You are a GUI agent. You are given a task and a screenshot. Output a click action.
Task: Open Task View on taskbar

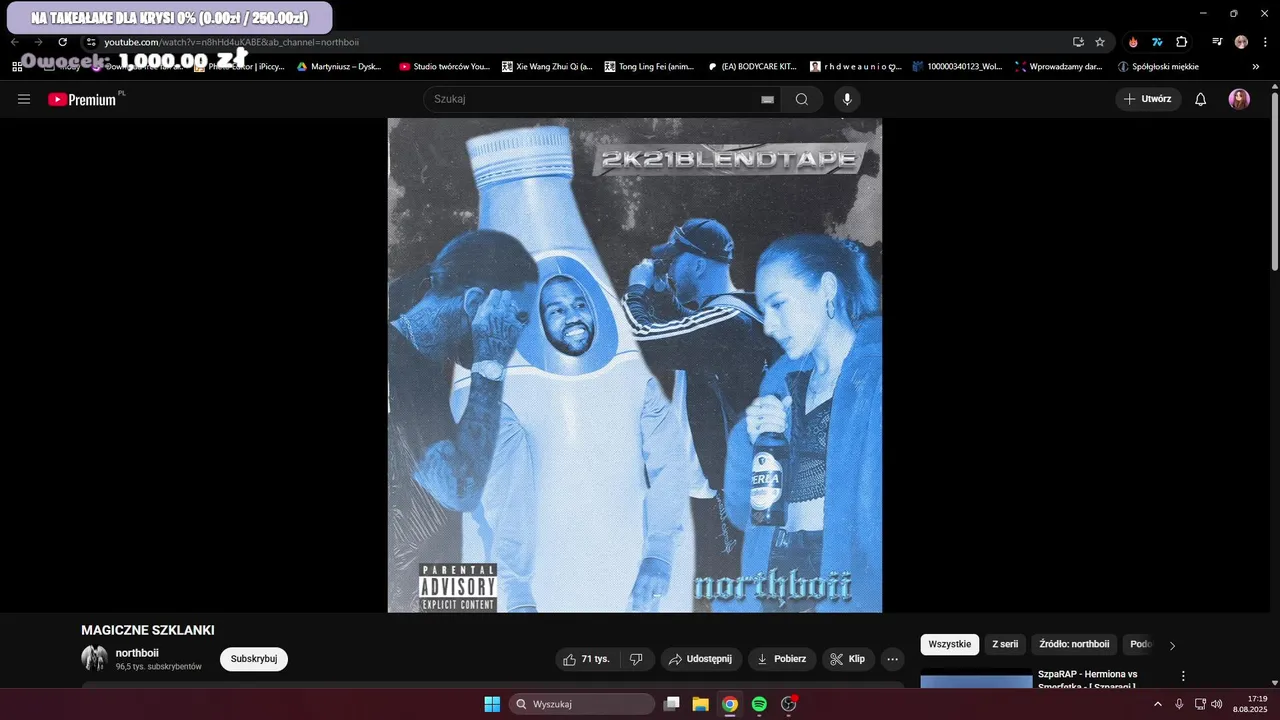point(672,704)
